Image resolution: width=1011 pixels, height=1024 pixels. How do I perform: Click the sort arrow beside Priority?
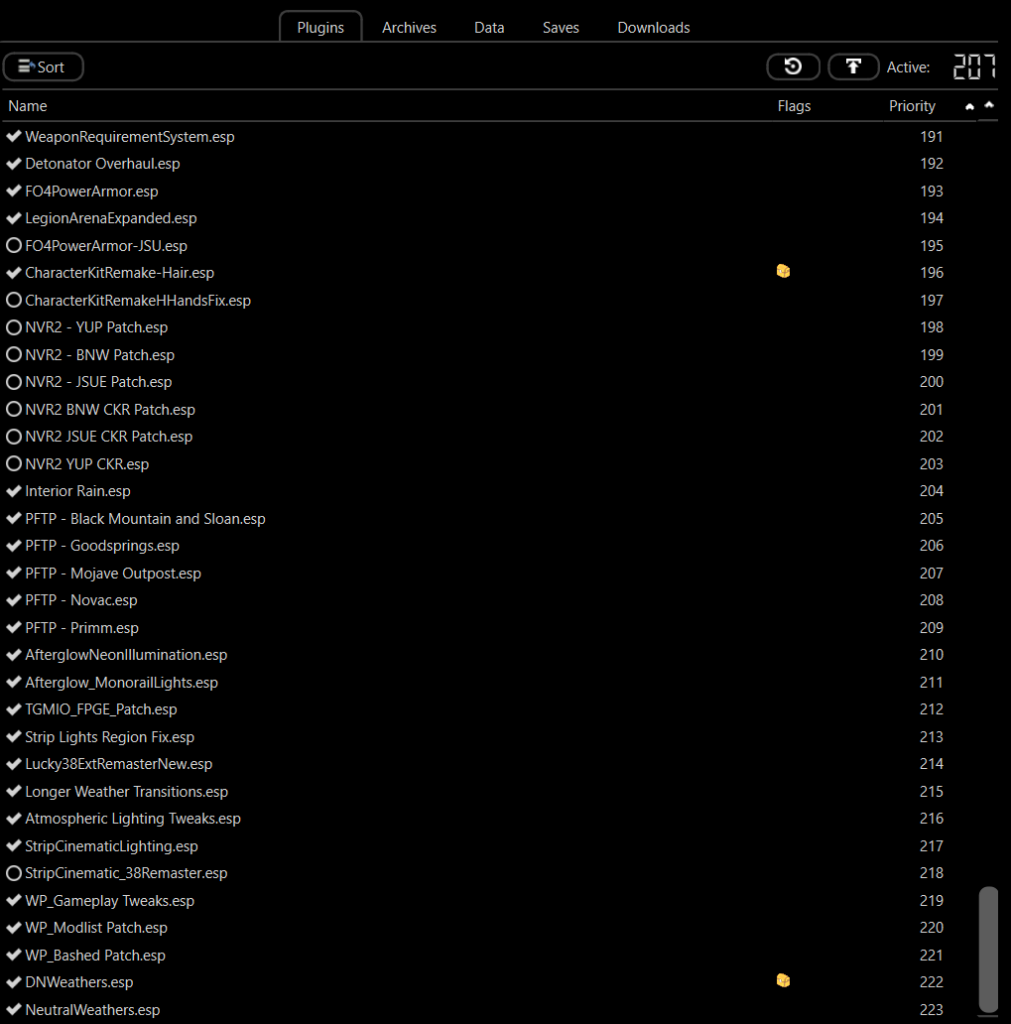[969, 106]
